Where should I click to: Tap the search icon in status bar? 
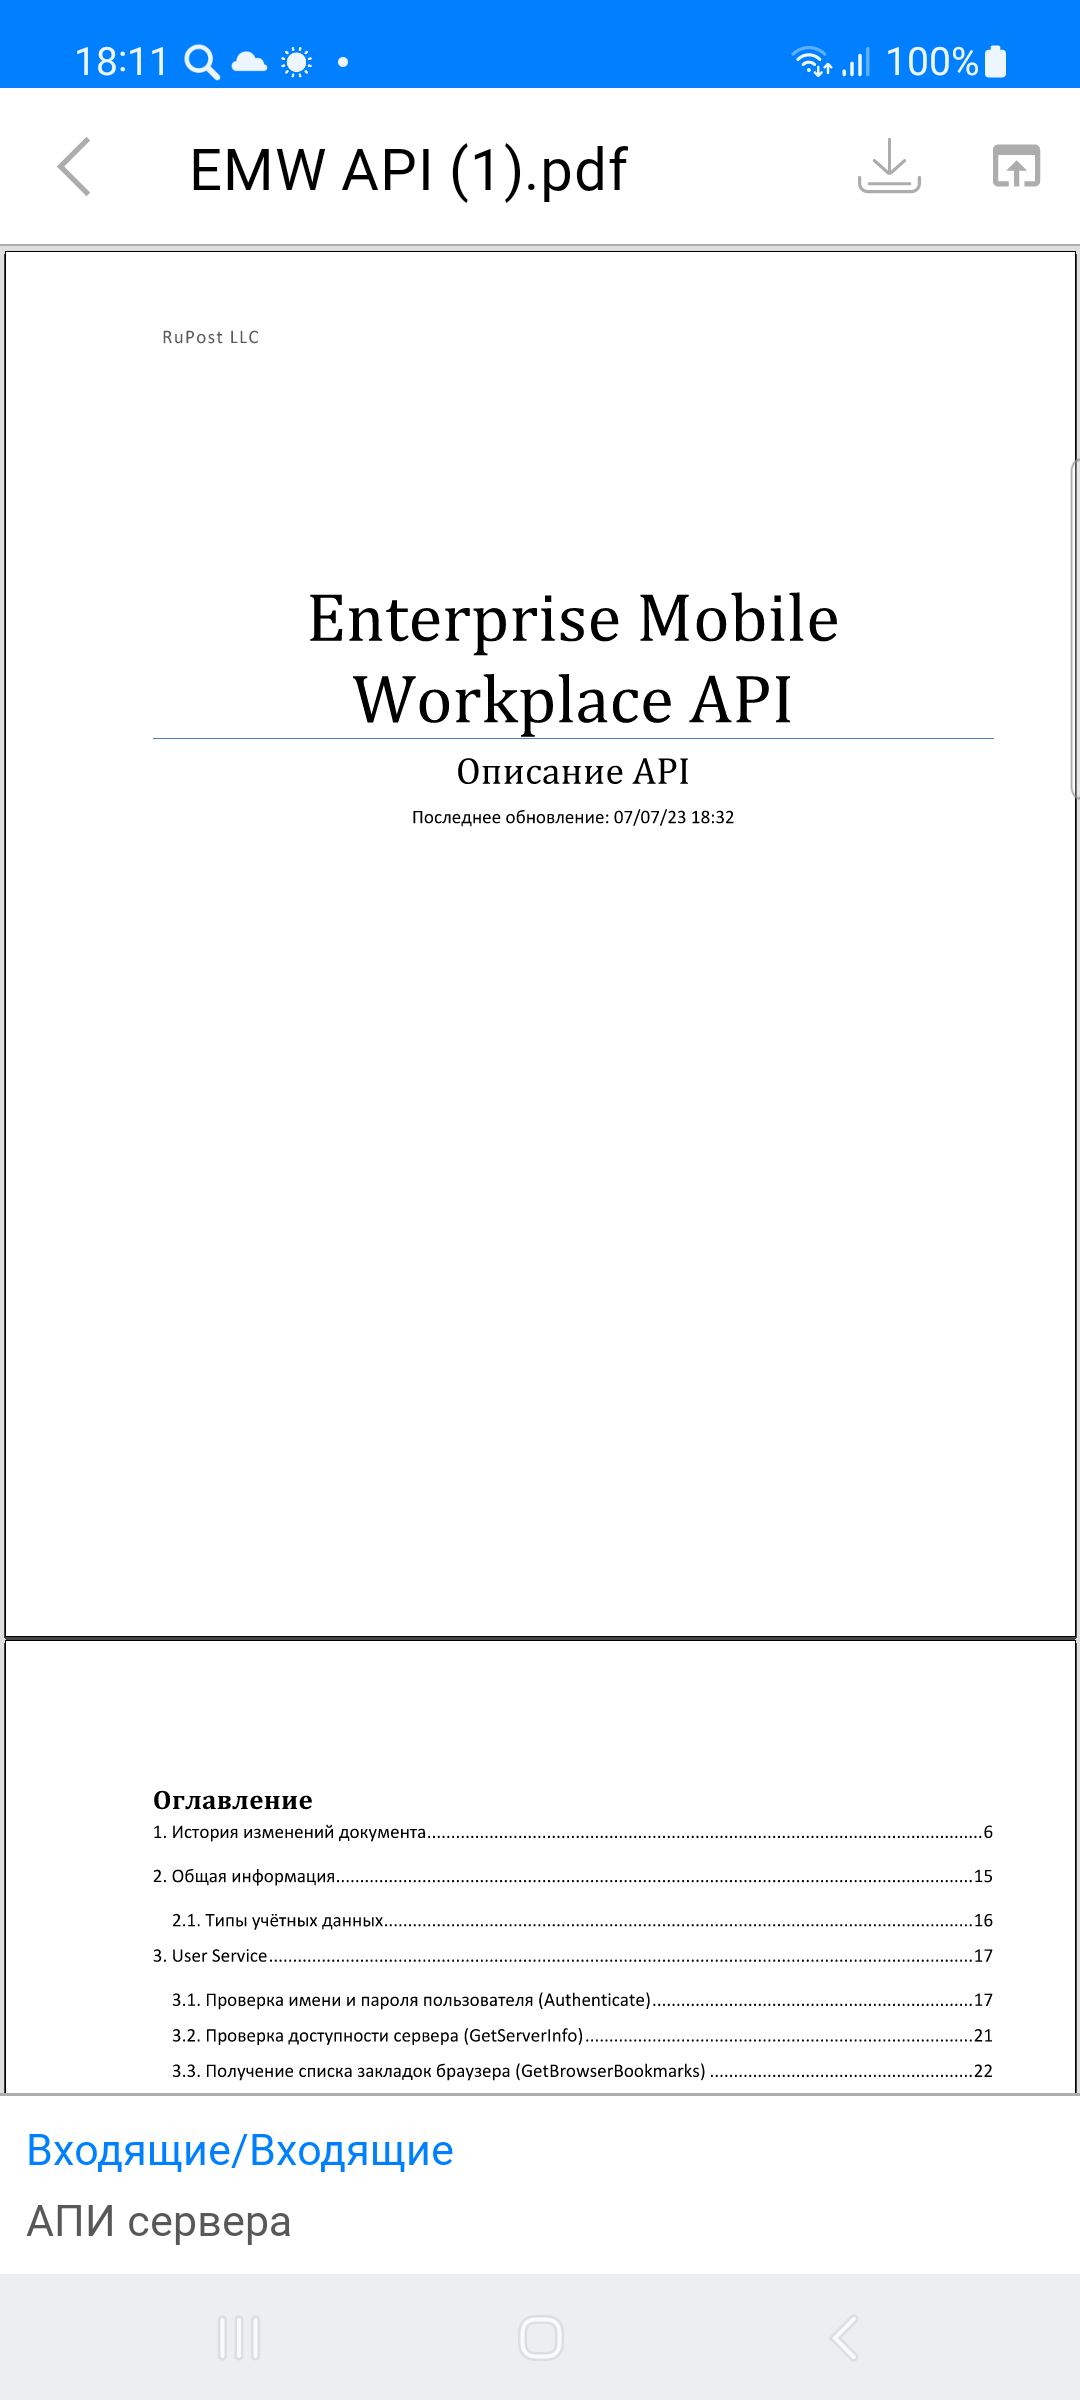[202, 62]
